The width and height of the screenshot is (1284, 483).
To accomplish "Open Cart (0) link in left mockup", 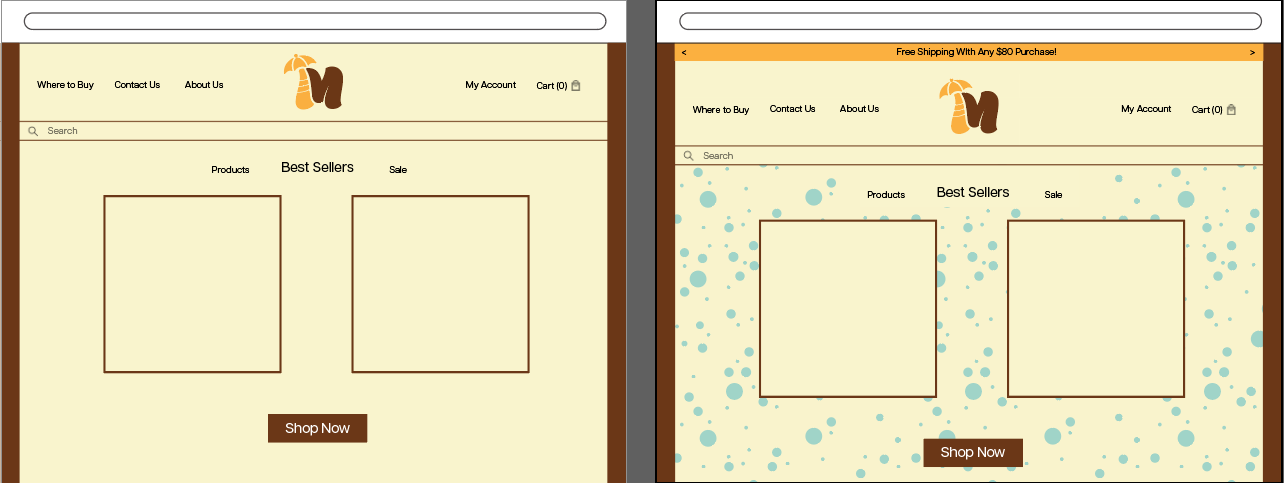I will tap(552, 86).
